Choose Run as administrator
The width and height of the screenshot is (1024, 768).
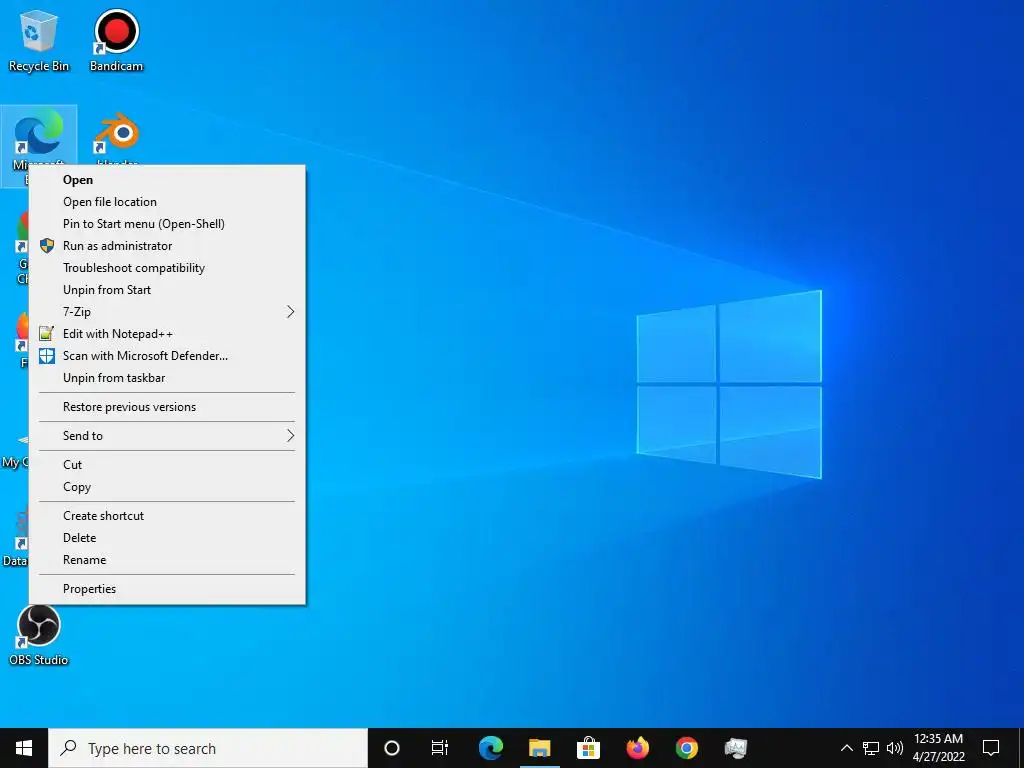tap(167, 246)
